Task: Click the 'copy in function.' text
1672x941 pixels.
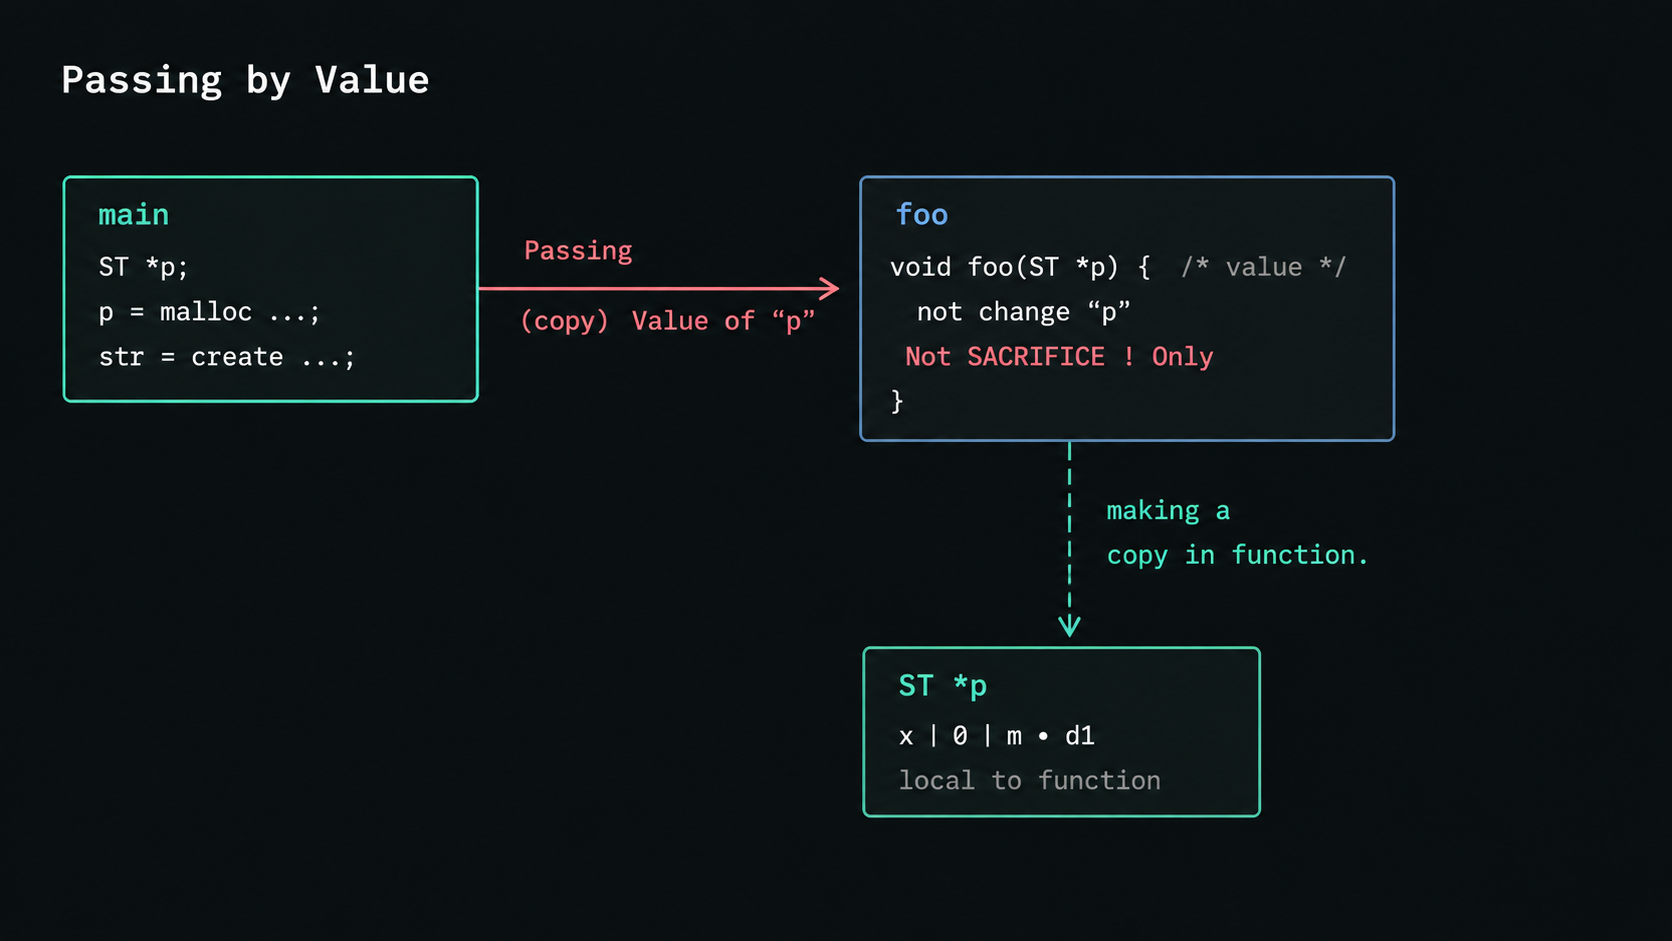Action: click(1237, 555)
